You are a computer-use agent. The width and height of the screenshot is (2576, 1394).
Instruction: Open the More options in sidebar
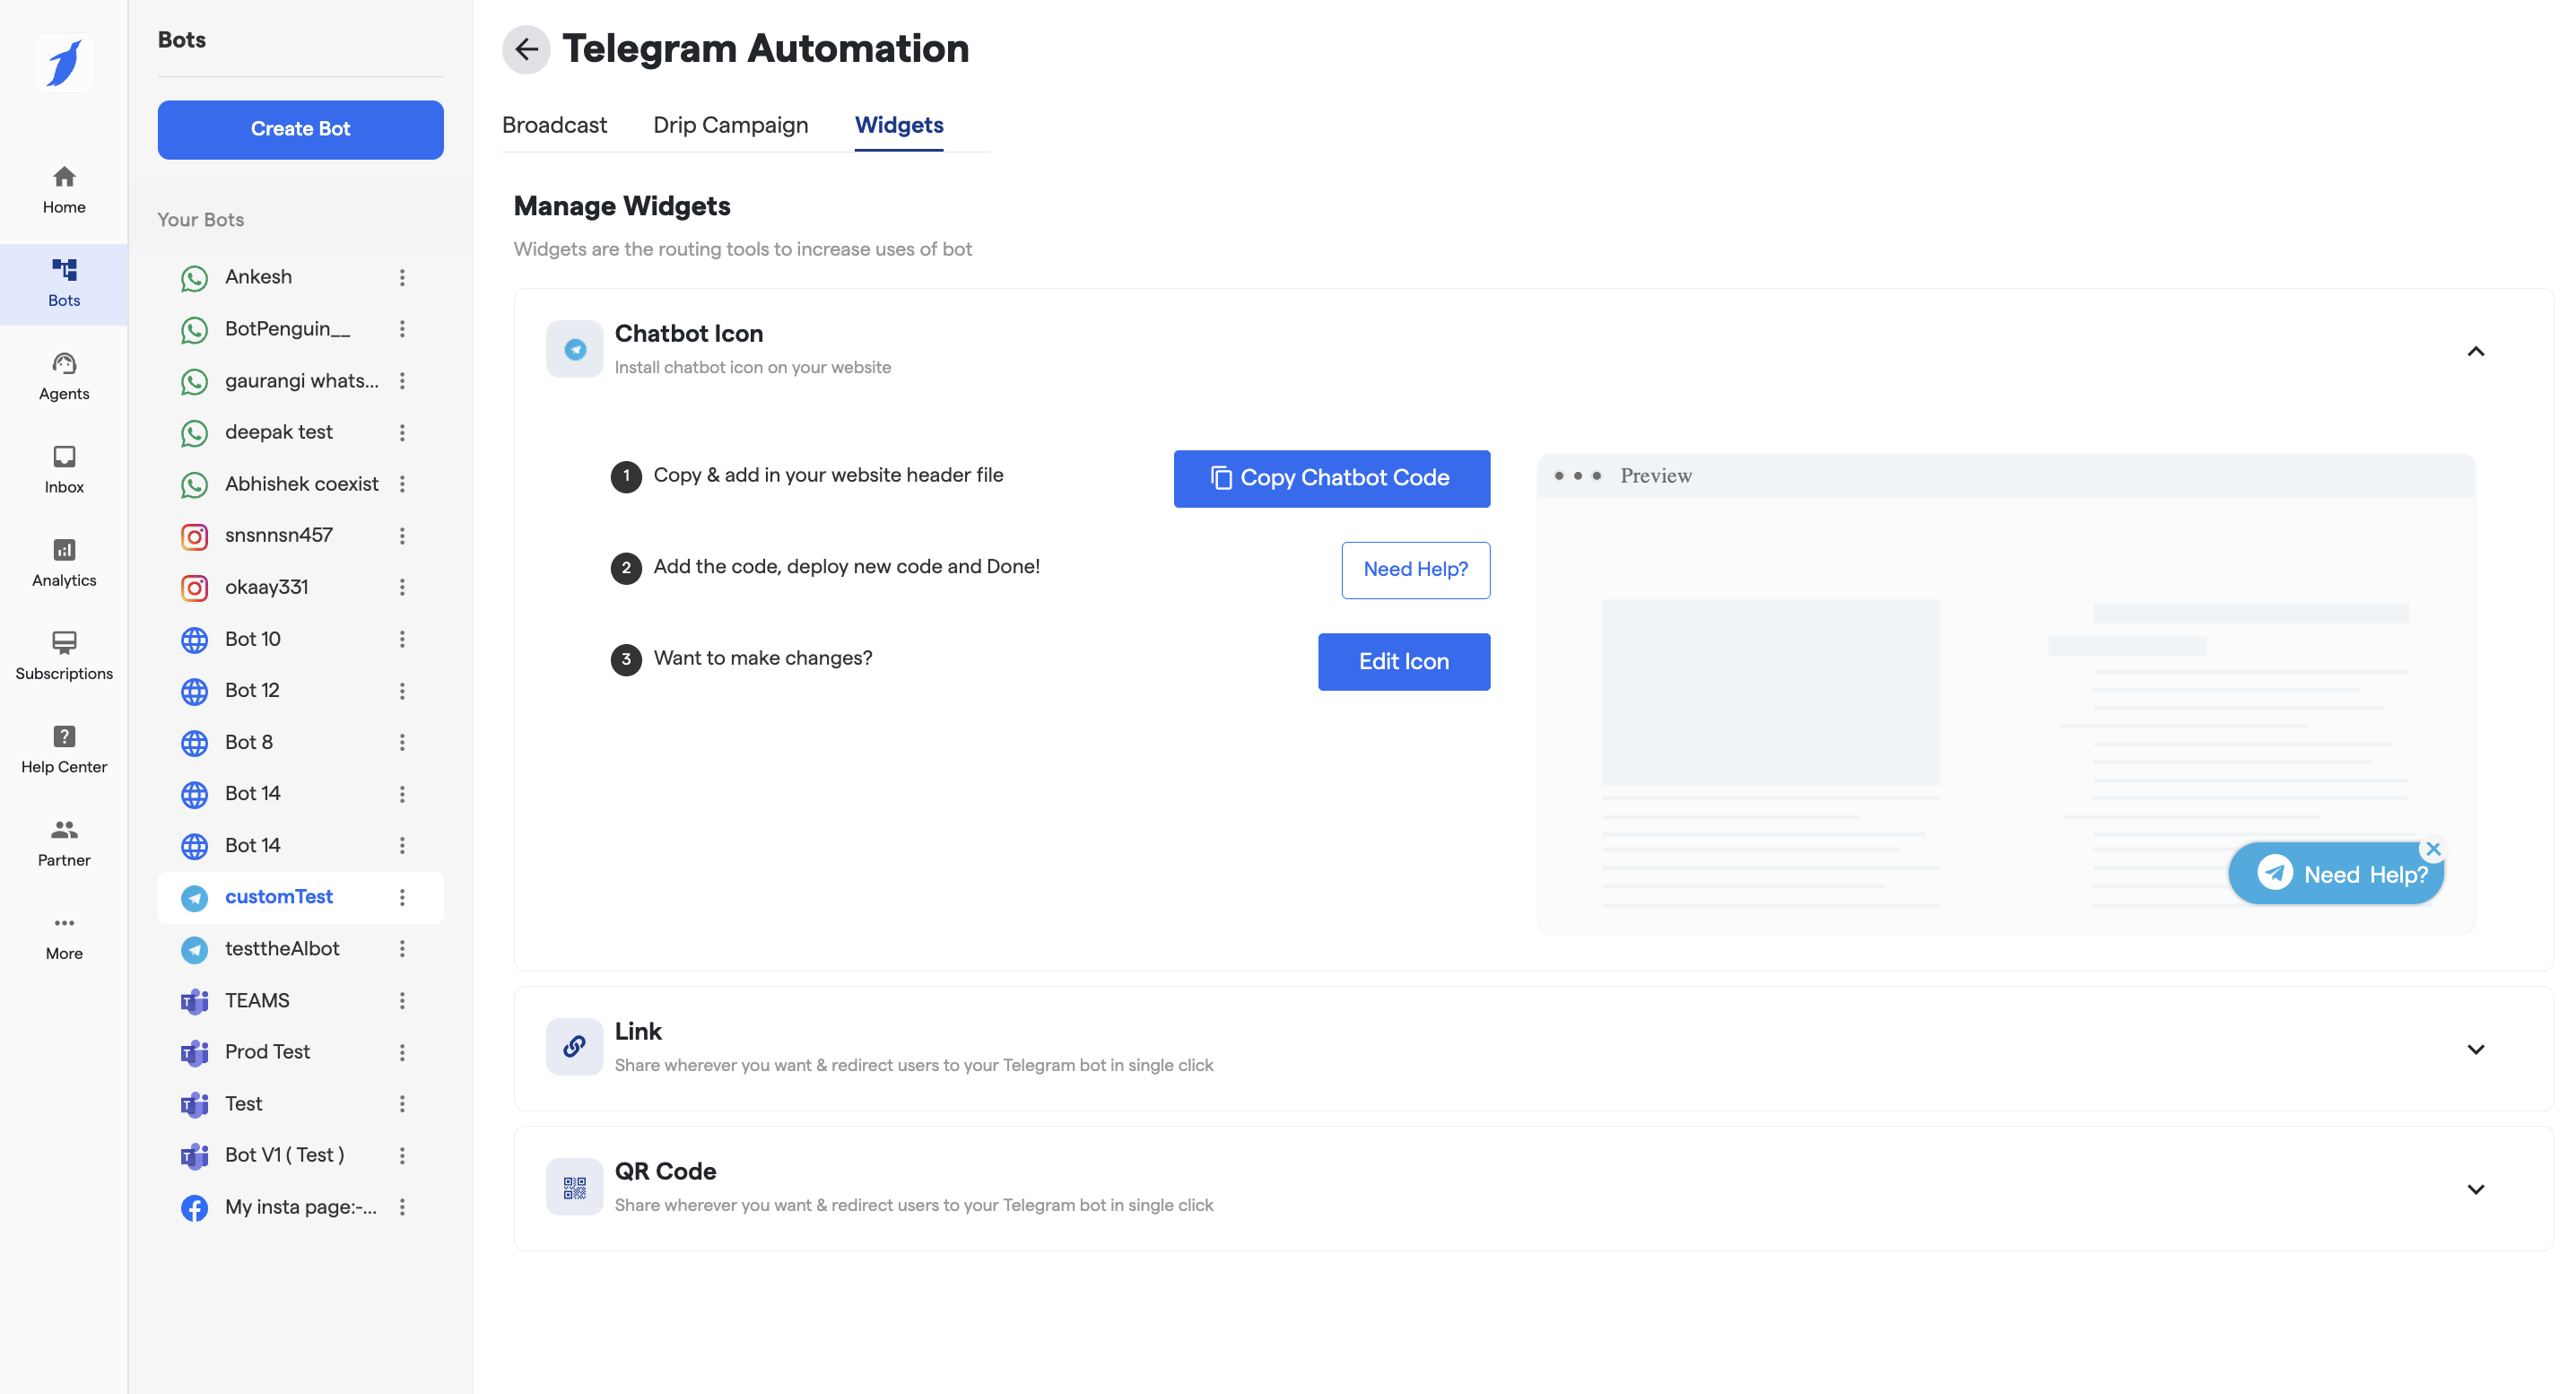pos(64,935)
